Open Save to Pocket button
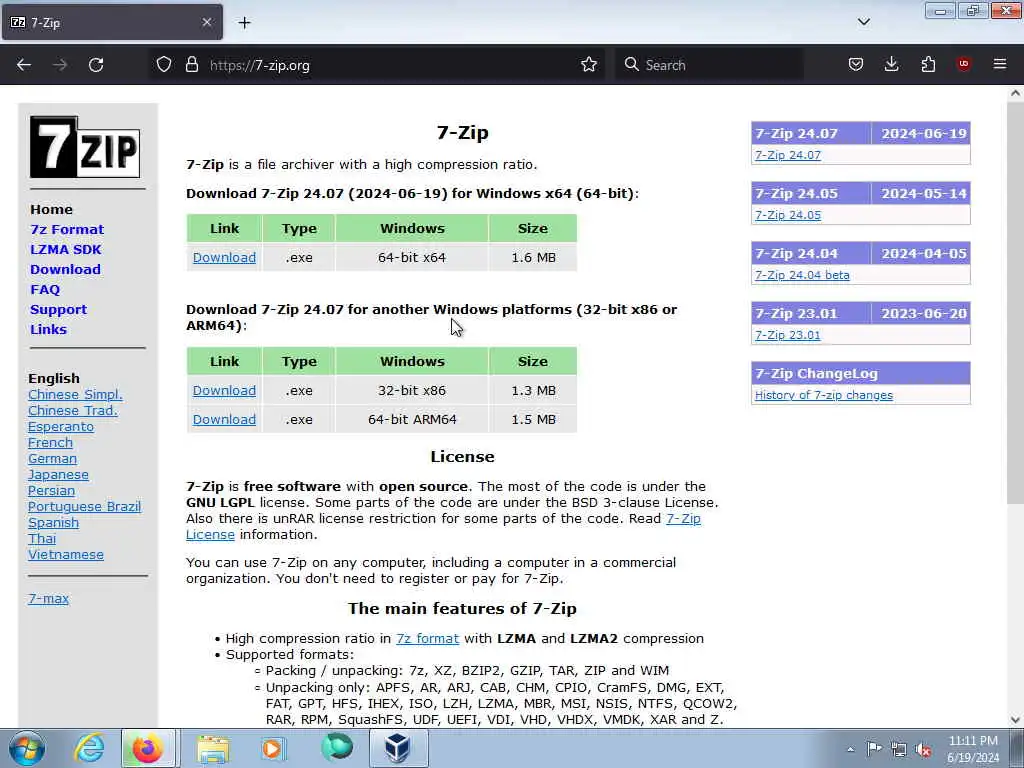 (856, 65)
